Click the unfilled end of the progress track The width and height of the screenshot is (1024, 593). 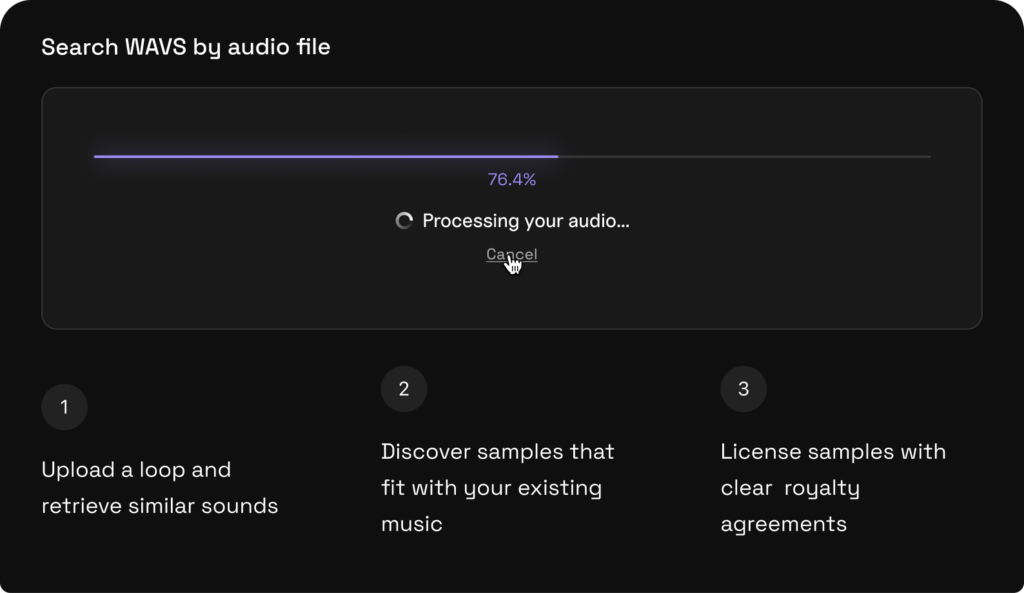tap(750, 156)
